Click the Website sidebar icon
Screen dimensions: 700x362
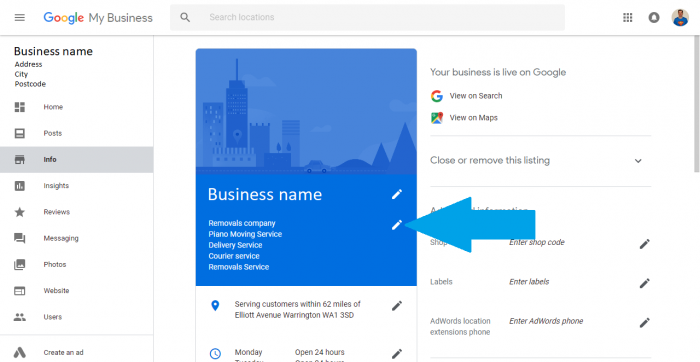(20, 291)
